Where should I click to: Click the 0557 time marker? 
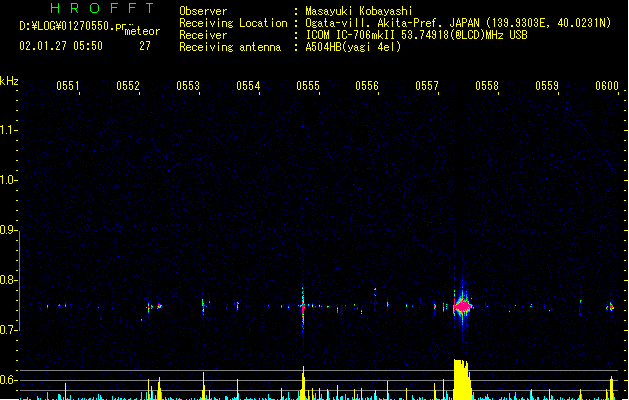pyautogui.click(x=427, y=86)
